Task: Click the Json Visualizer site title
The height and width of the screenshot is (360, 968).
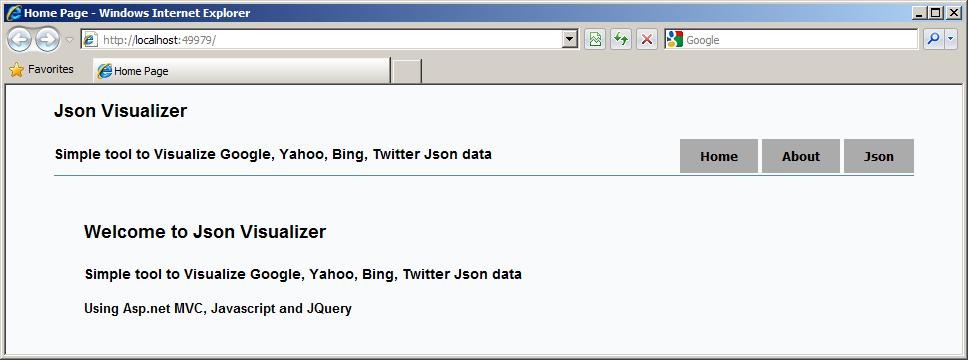Action: tap(120, 111)
